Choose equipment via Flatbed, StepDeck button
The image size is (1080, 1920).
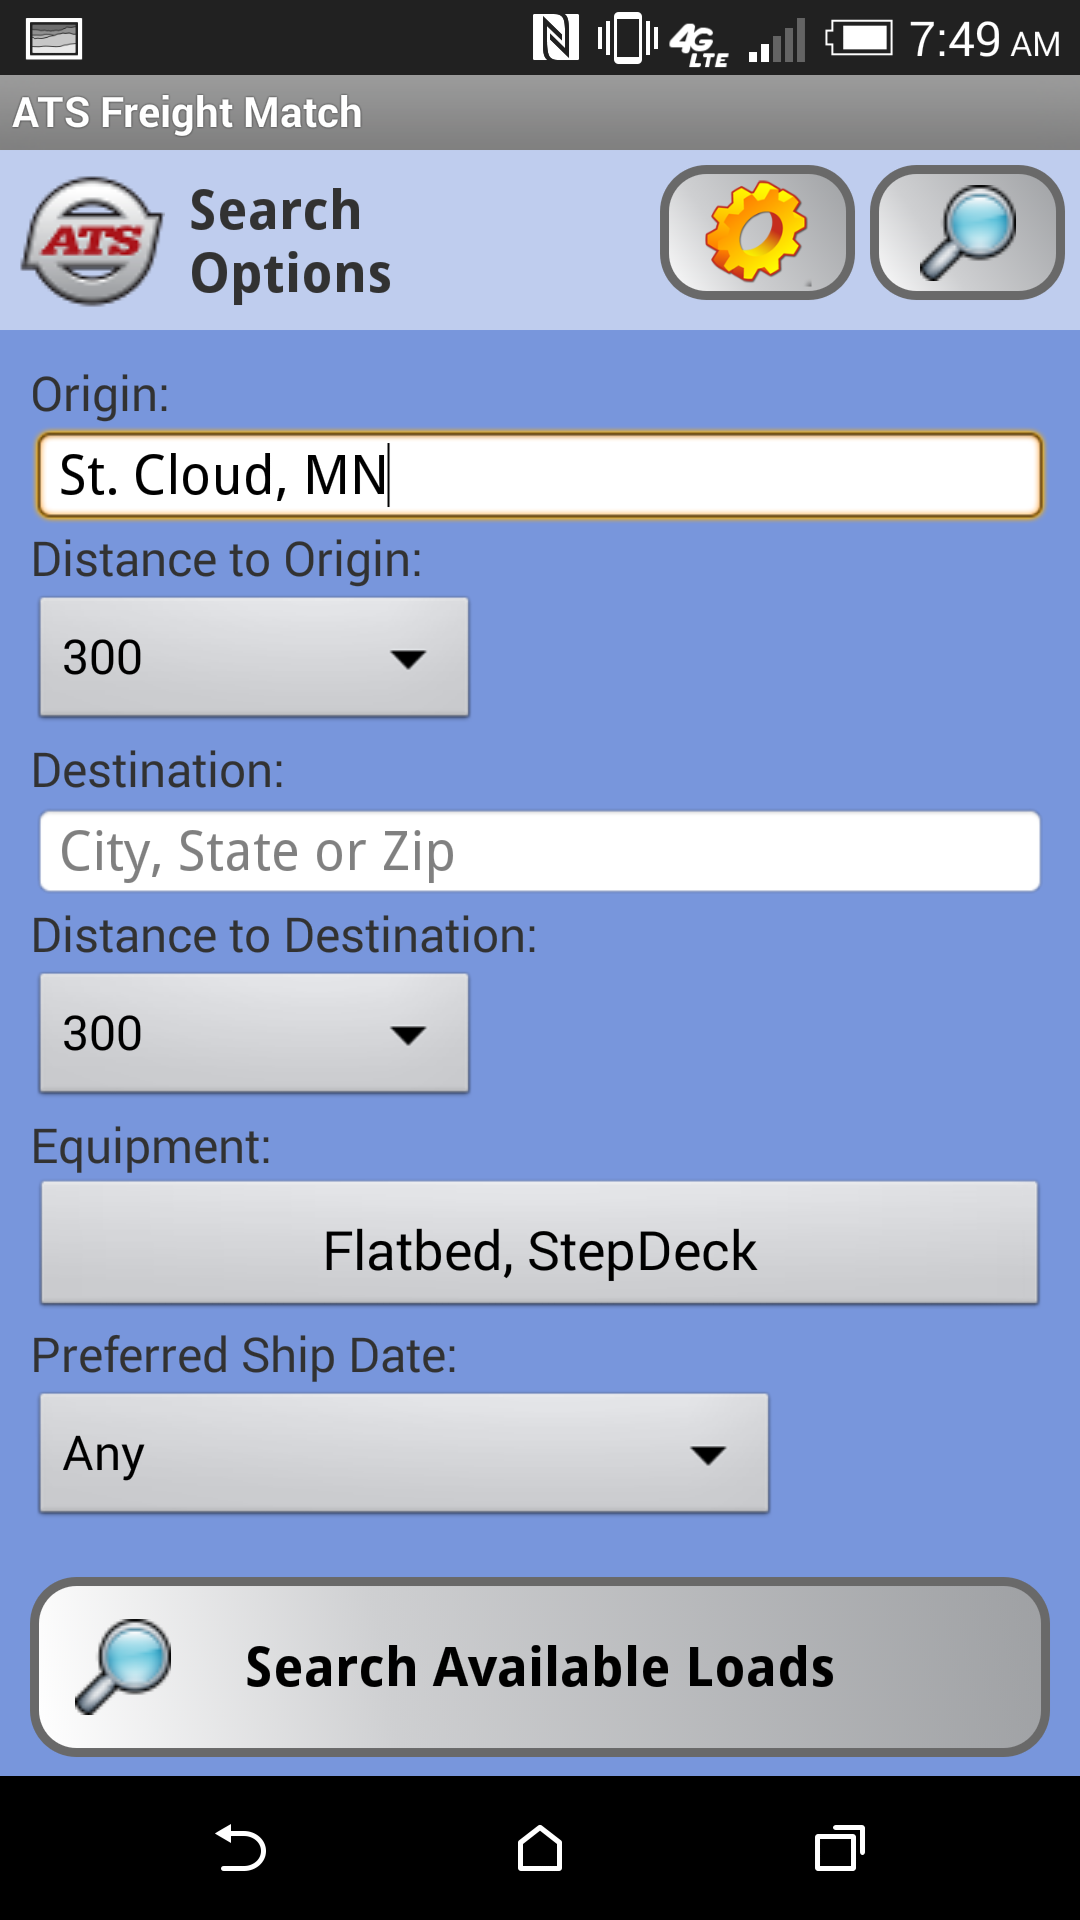click(540, 1243)
